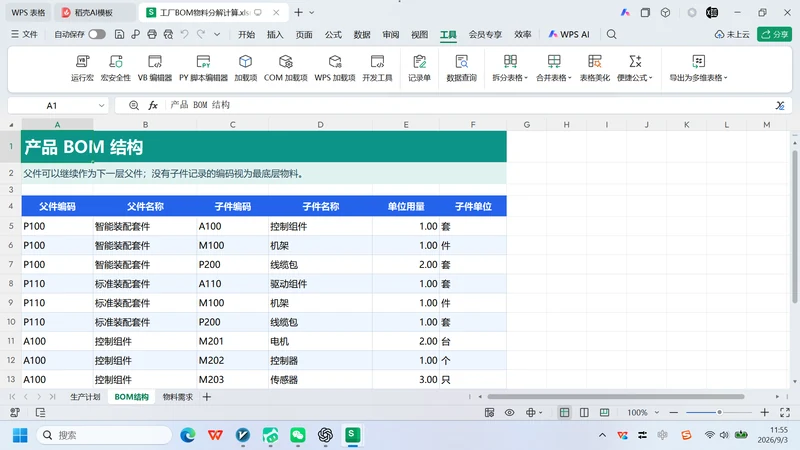This screenshot has width=800, height=450.
Task: Click the search magnifier in ribbon bar
Action: [611, 34]
